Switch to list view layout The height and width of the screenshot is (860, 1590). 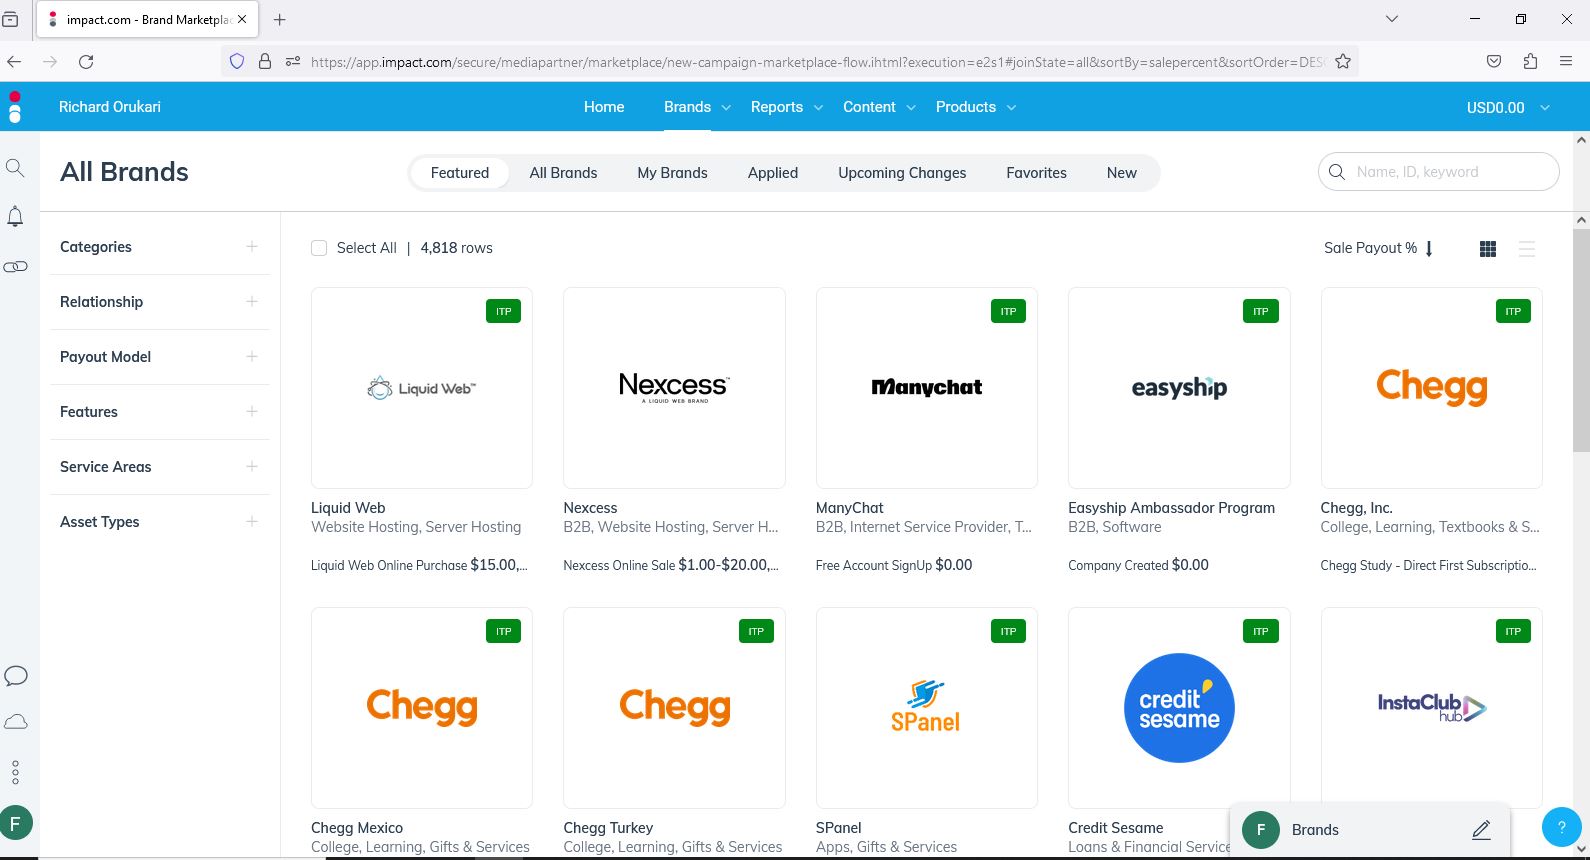(x=1526, y=249)
